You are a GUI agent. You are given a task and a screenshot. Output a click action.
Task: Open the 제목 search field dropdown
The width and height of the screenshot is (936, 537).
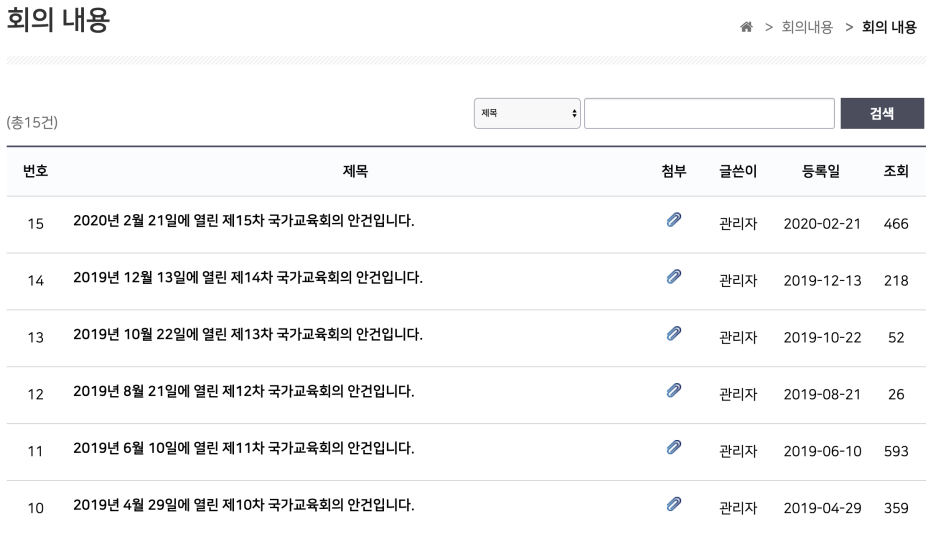click(x=527, y=113)
